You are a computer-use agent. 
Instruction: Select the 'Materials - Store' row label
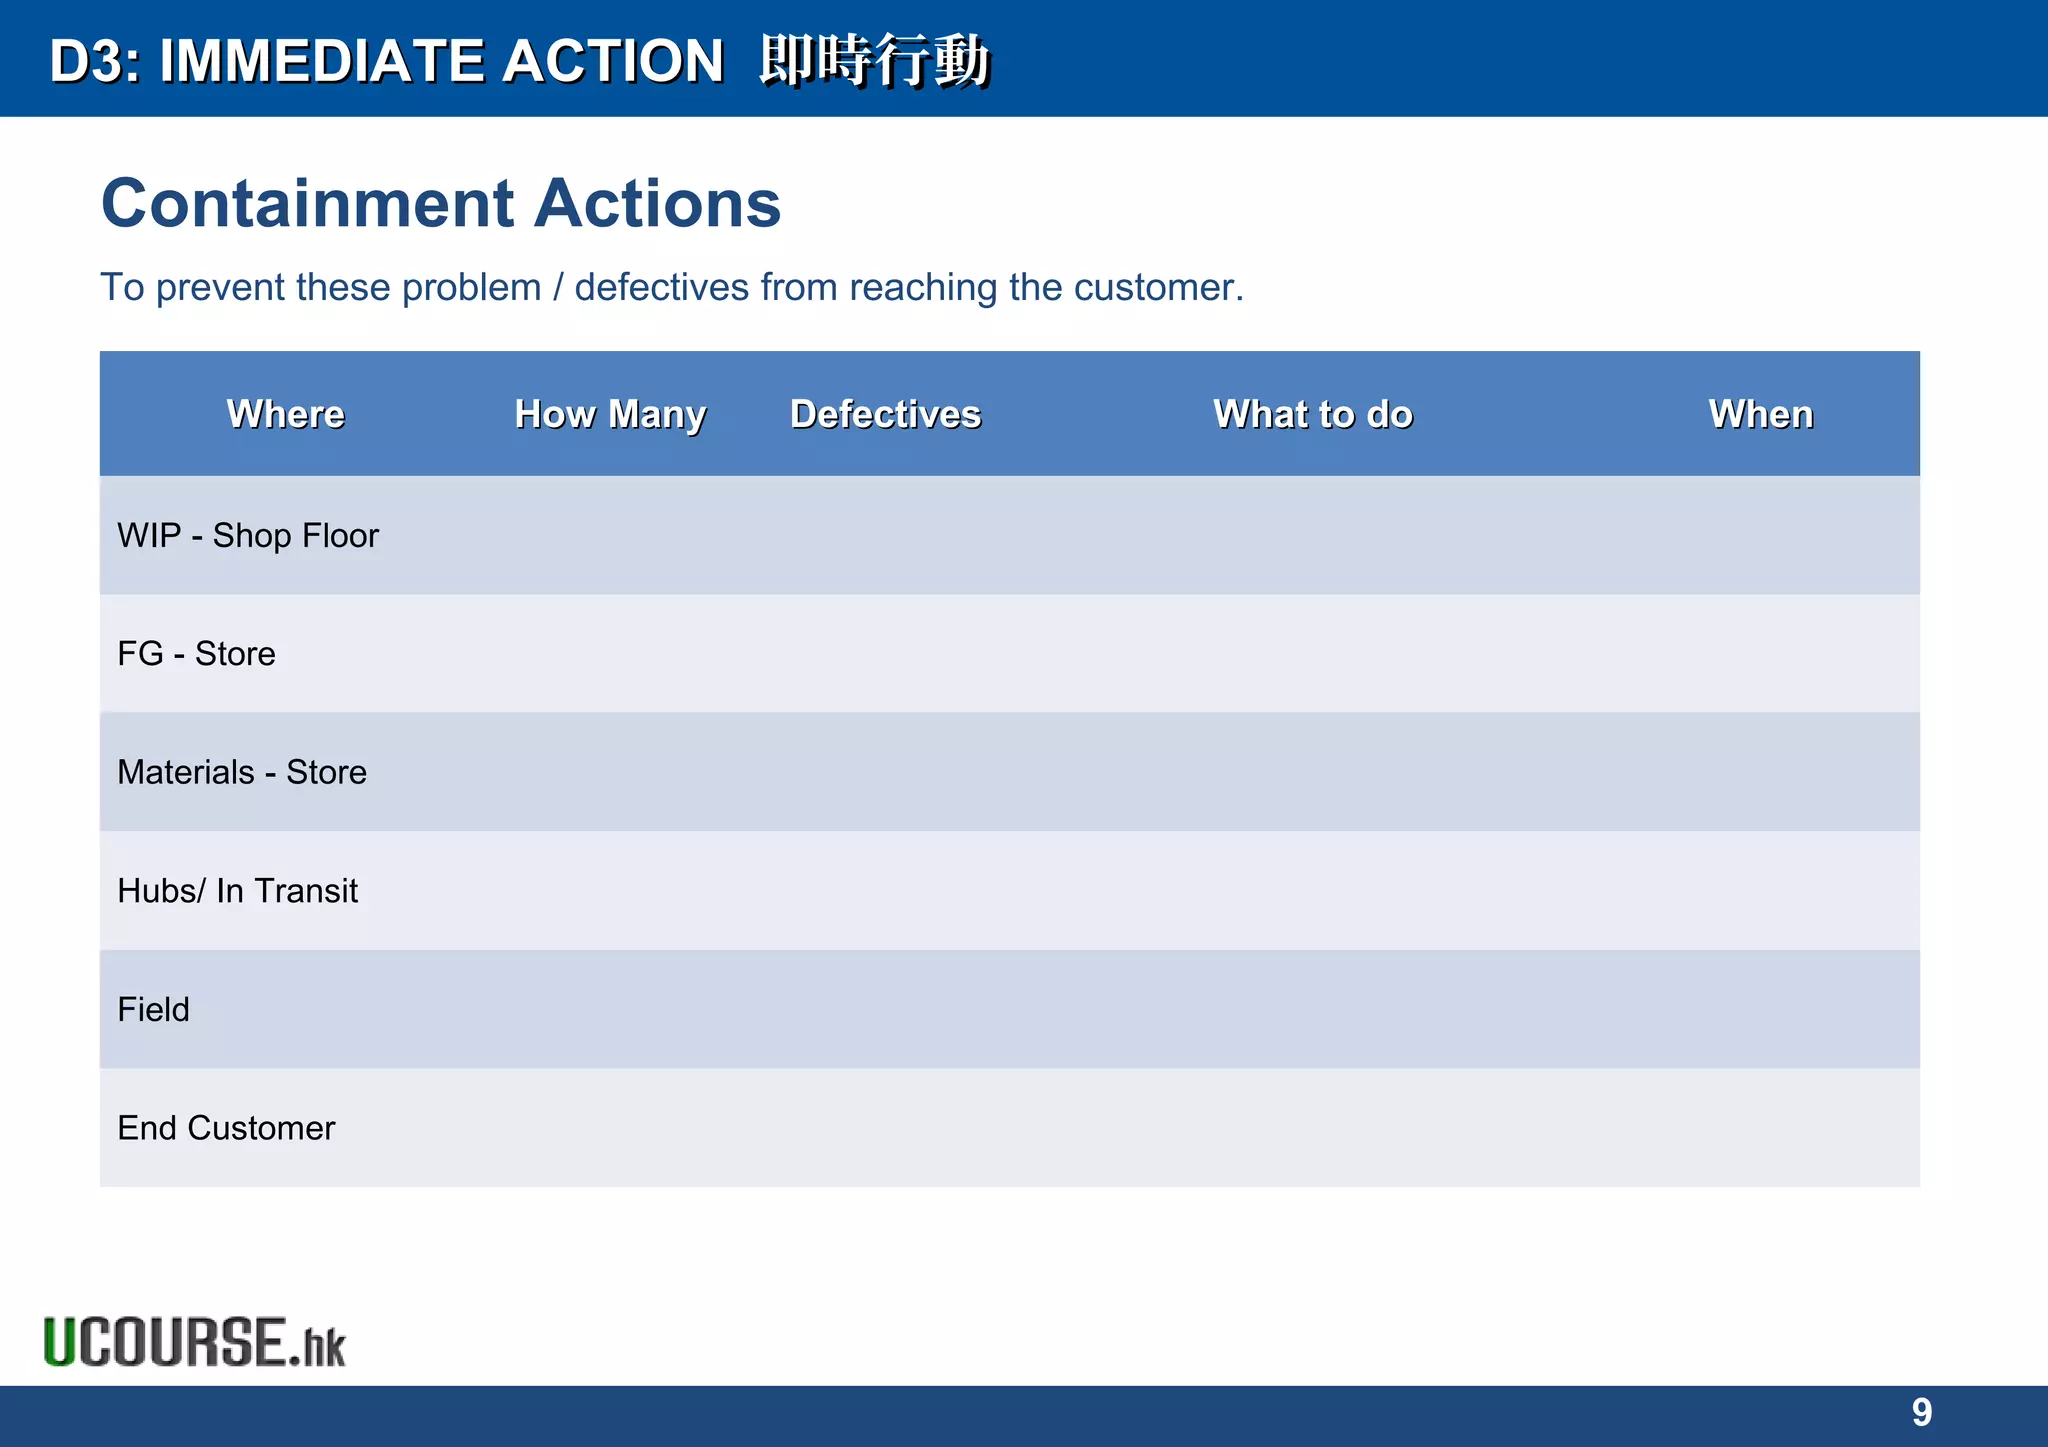coord(242,772)
